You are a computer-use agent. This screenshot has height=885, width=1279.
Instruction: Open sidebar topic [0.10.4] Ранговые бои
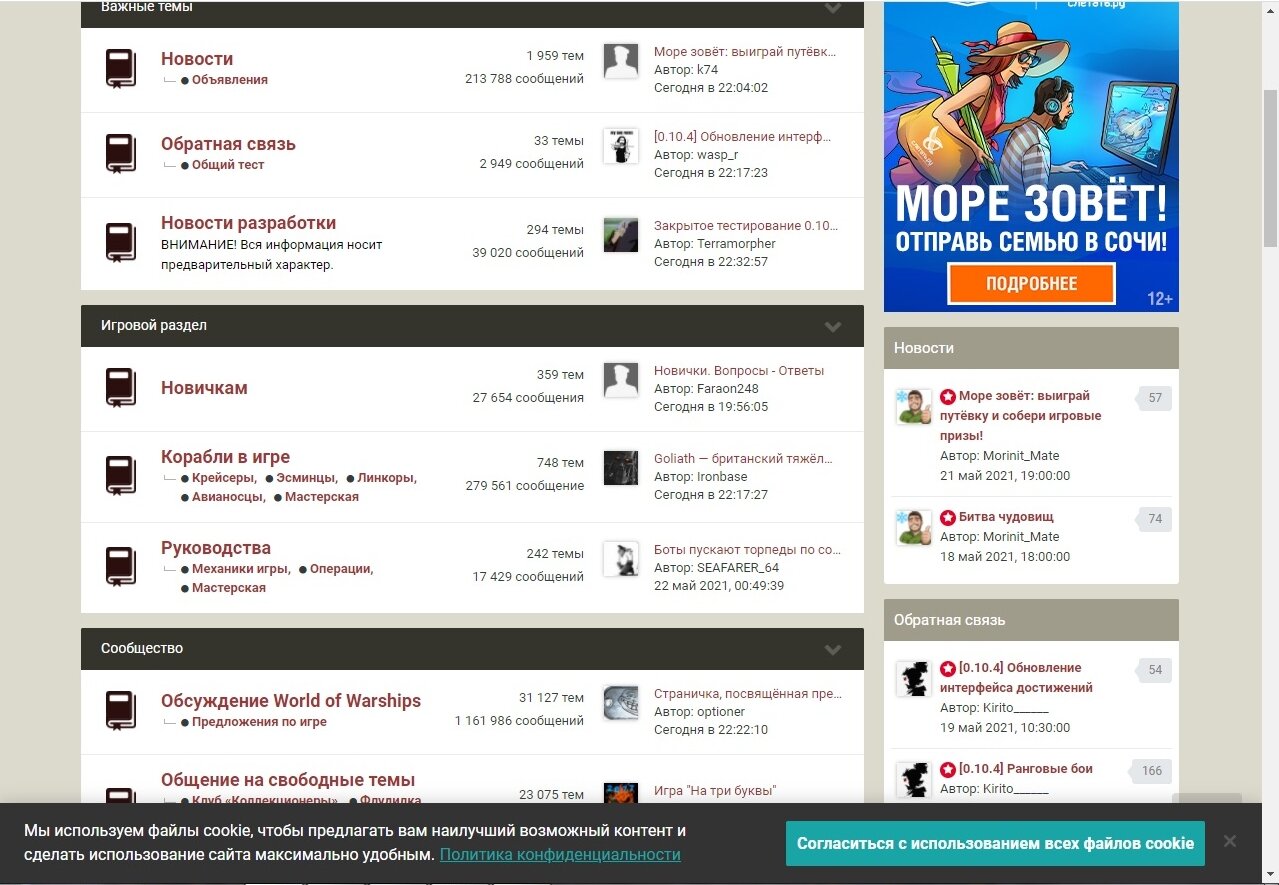coord(1026,769)
